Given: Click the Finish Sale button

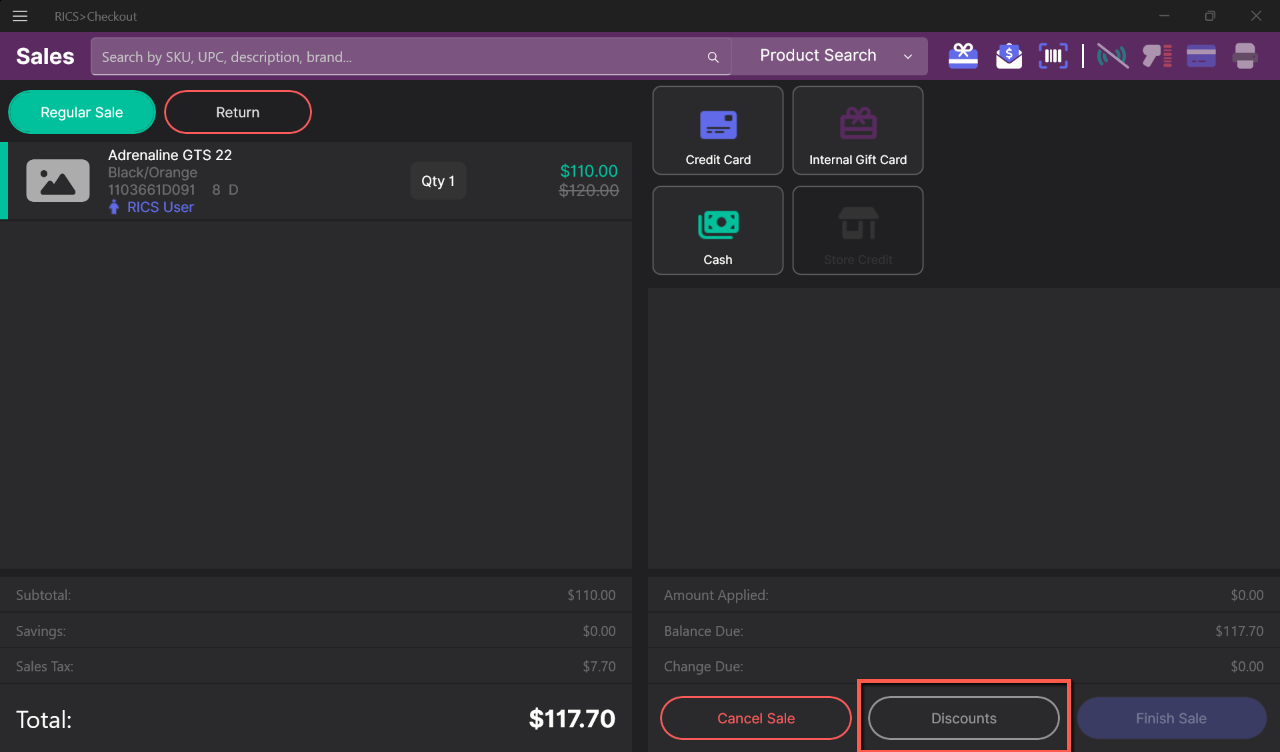Looking at the screenshot, I should point(1171,718).
